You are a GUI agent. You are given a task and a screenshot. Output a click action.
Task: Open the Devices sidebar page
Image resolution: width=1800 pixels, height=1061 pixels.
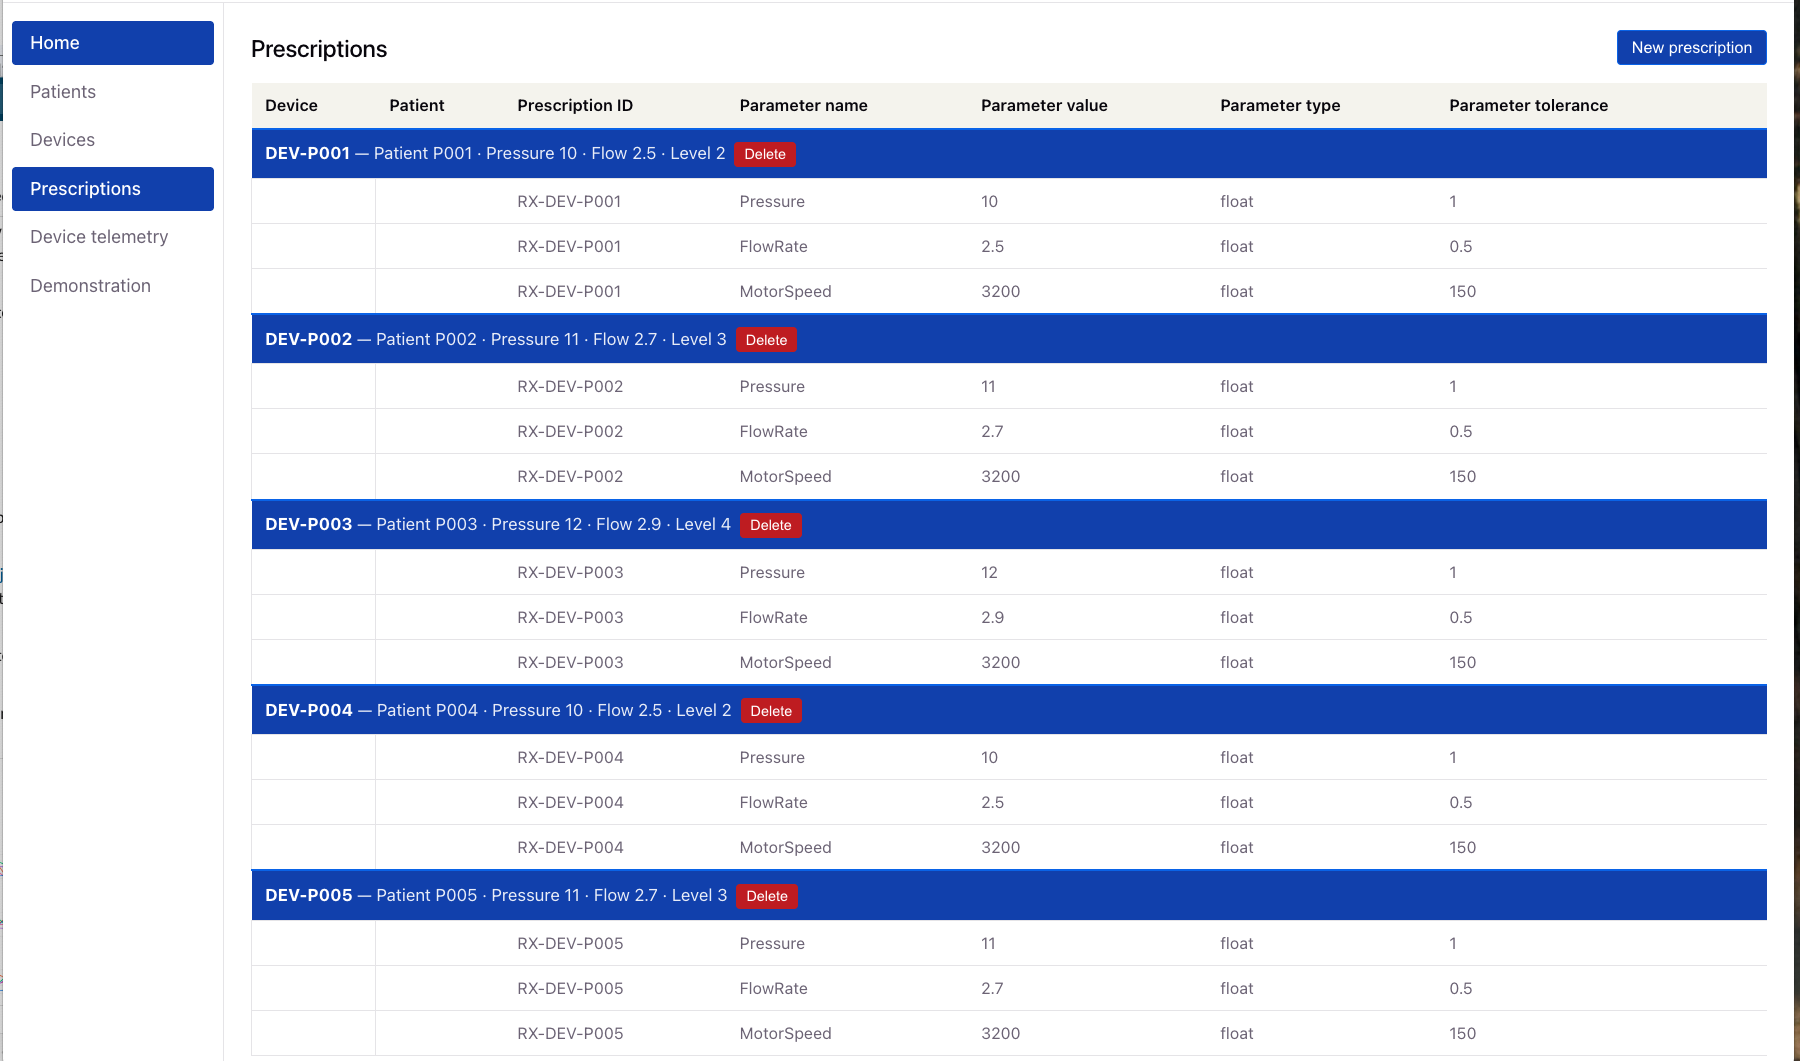point(62,140)
